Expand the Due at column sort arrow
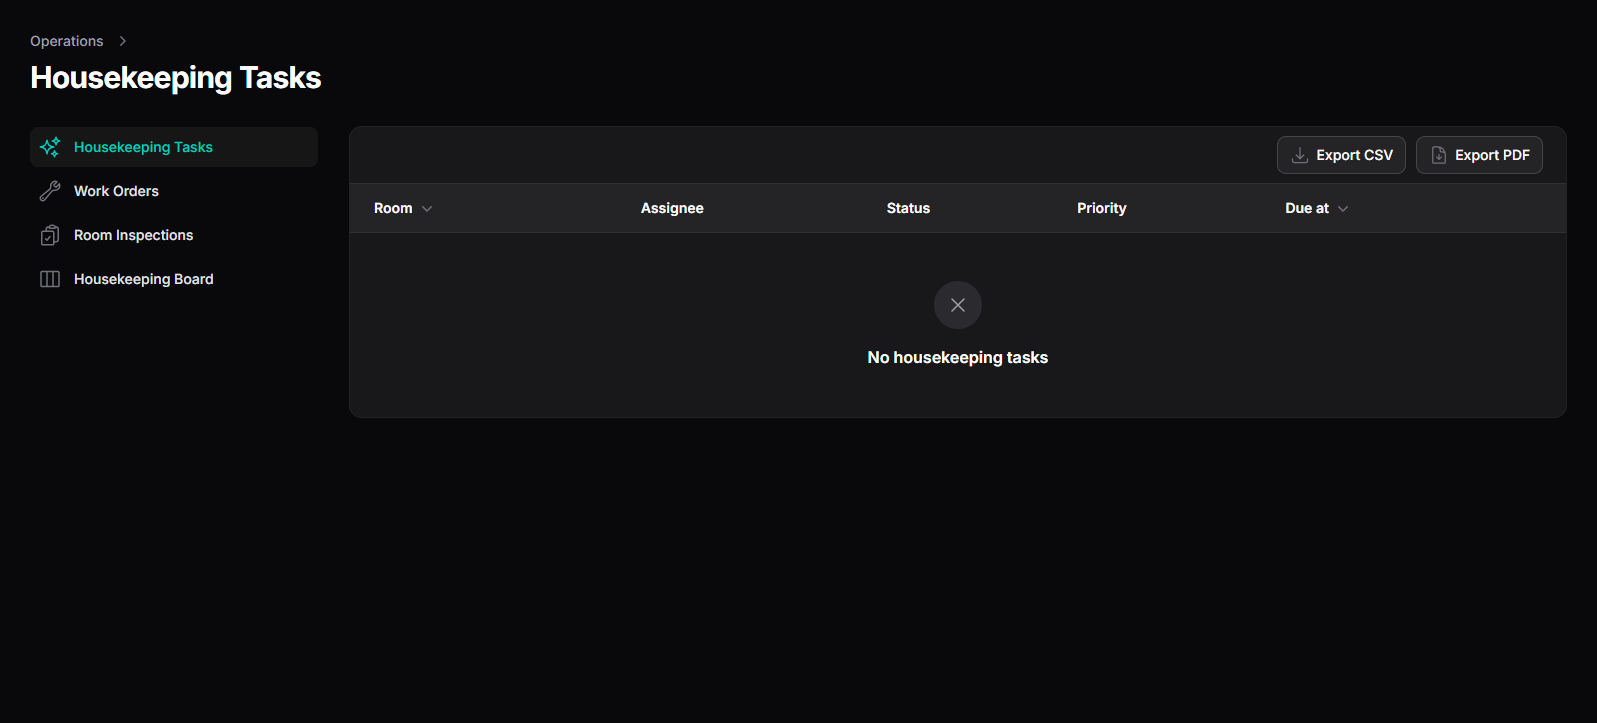1597x723 pixels. point(1343,208)
